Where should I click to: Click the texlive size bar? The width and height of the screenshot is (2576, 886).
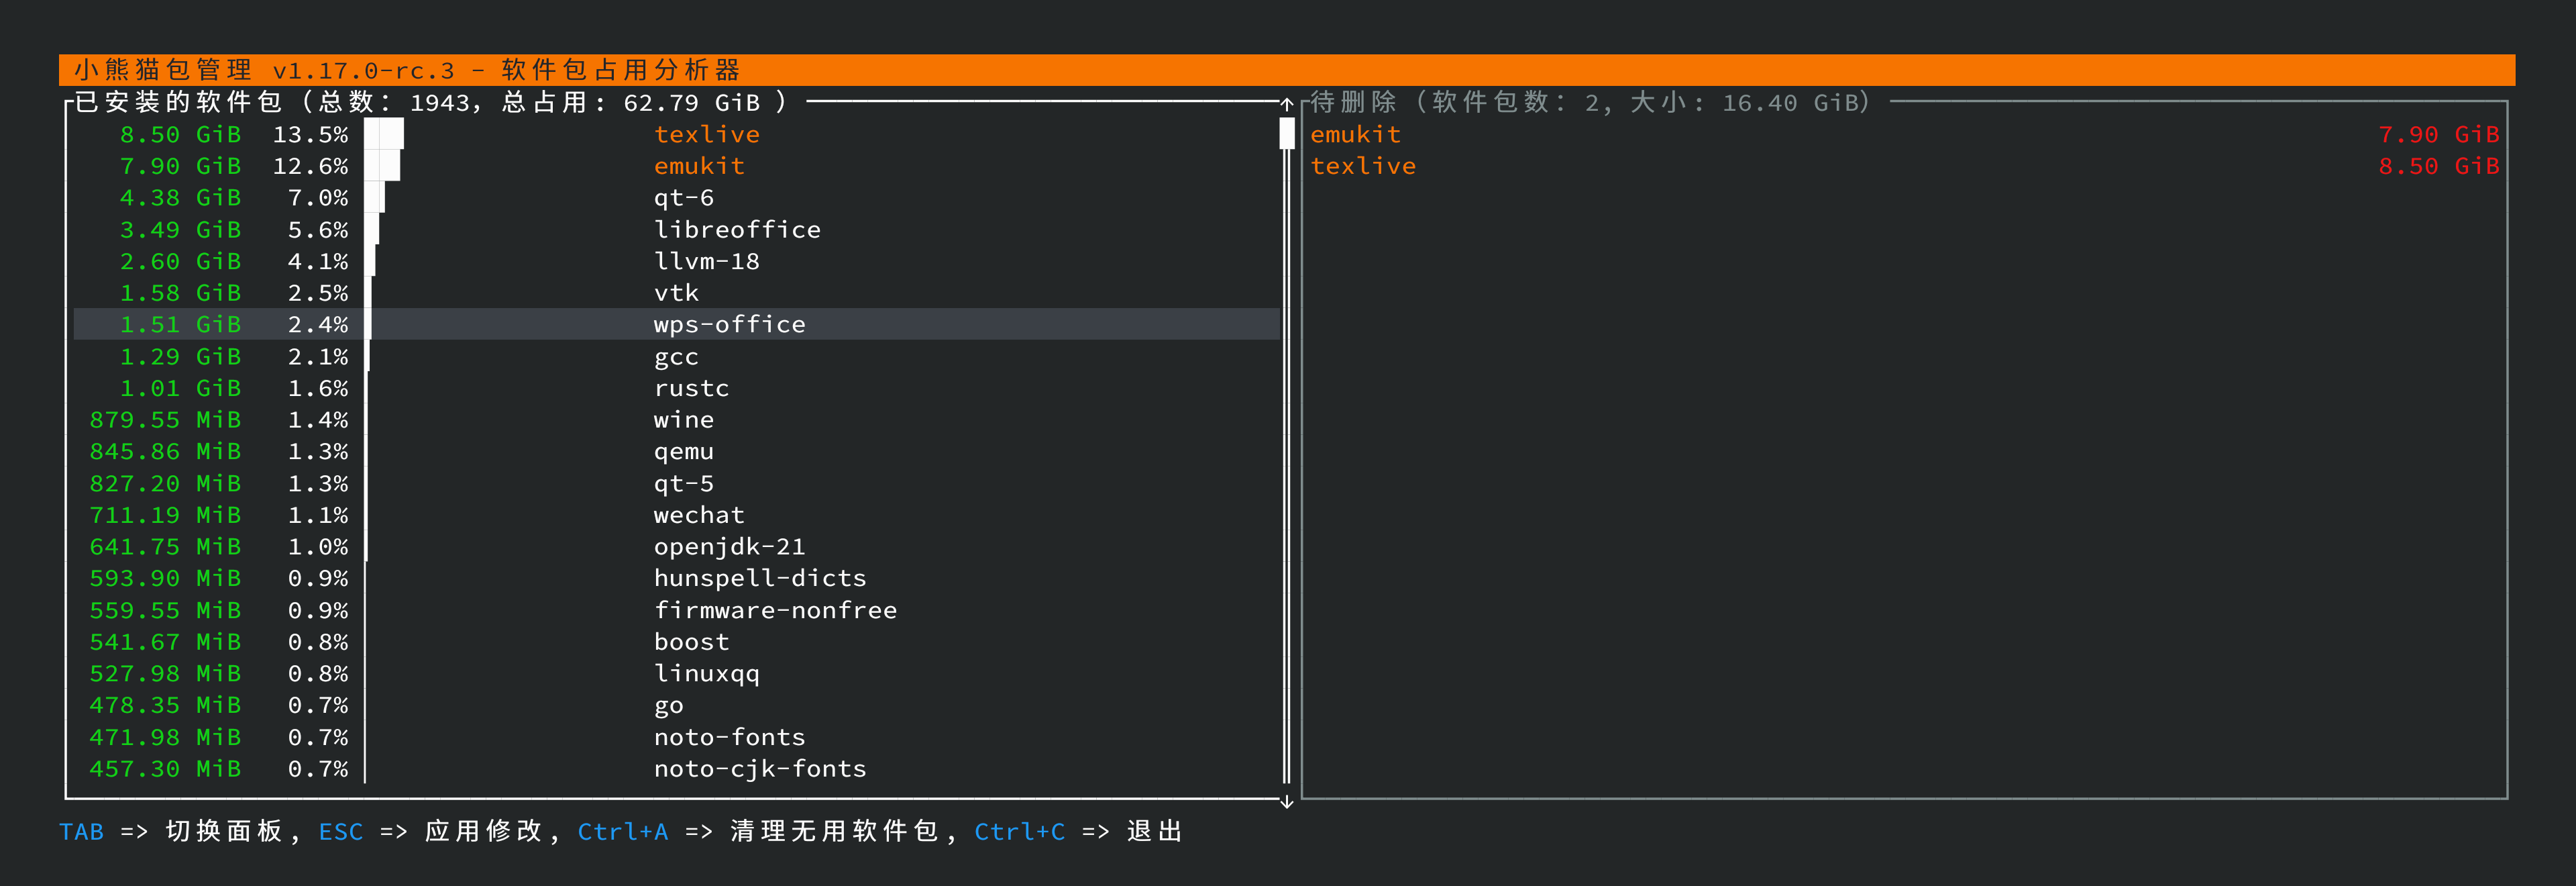tap(384, 134)
